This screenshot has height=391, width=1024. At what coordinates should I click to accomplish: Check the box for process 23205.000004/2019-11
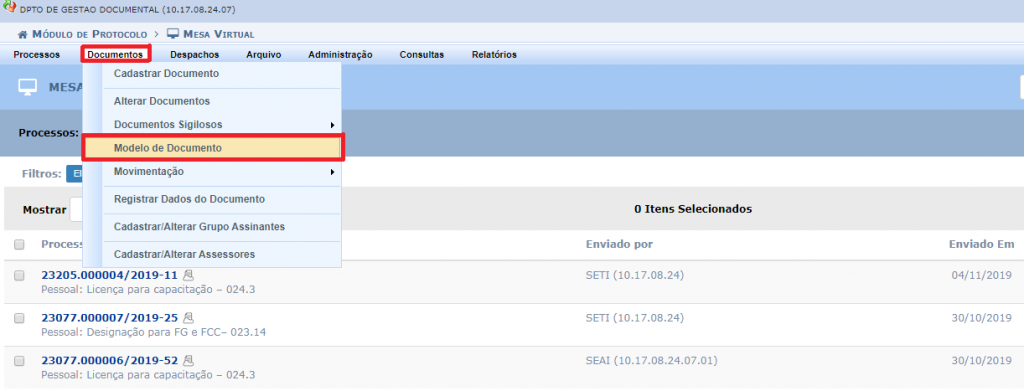[20, 275]
